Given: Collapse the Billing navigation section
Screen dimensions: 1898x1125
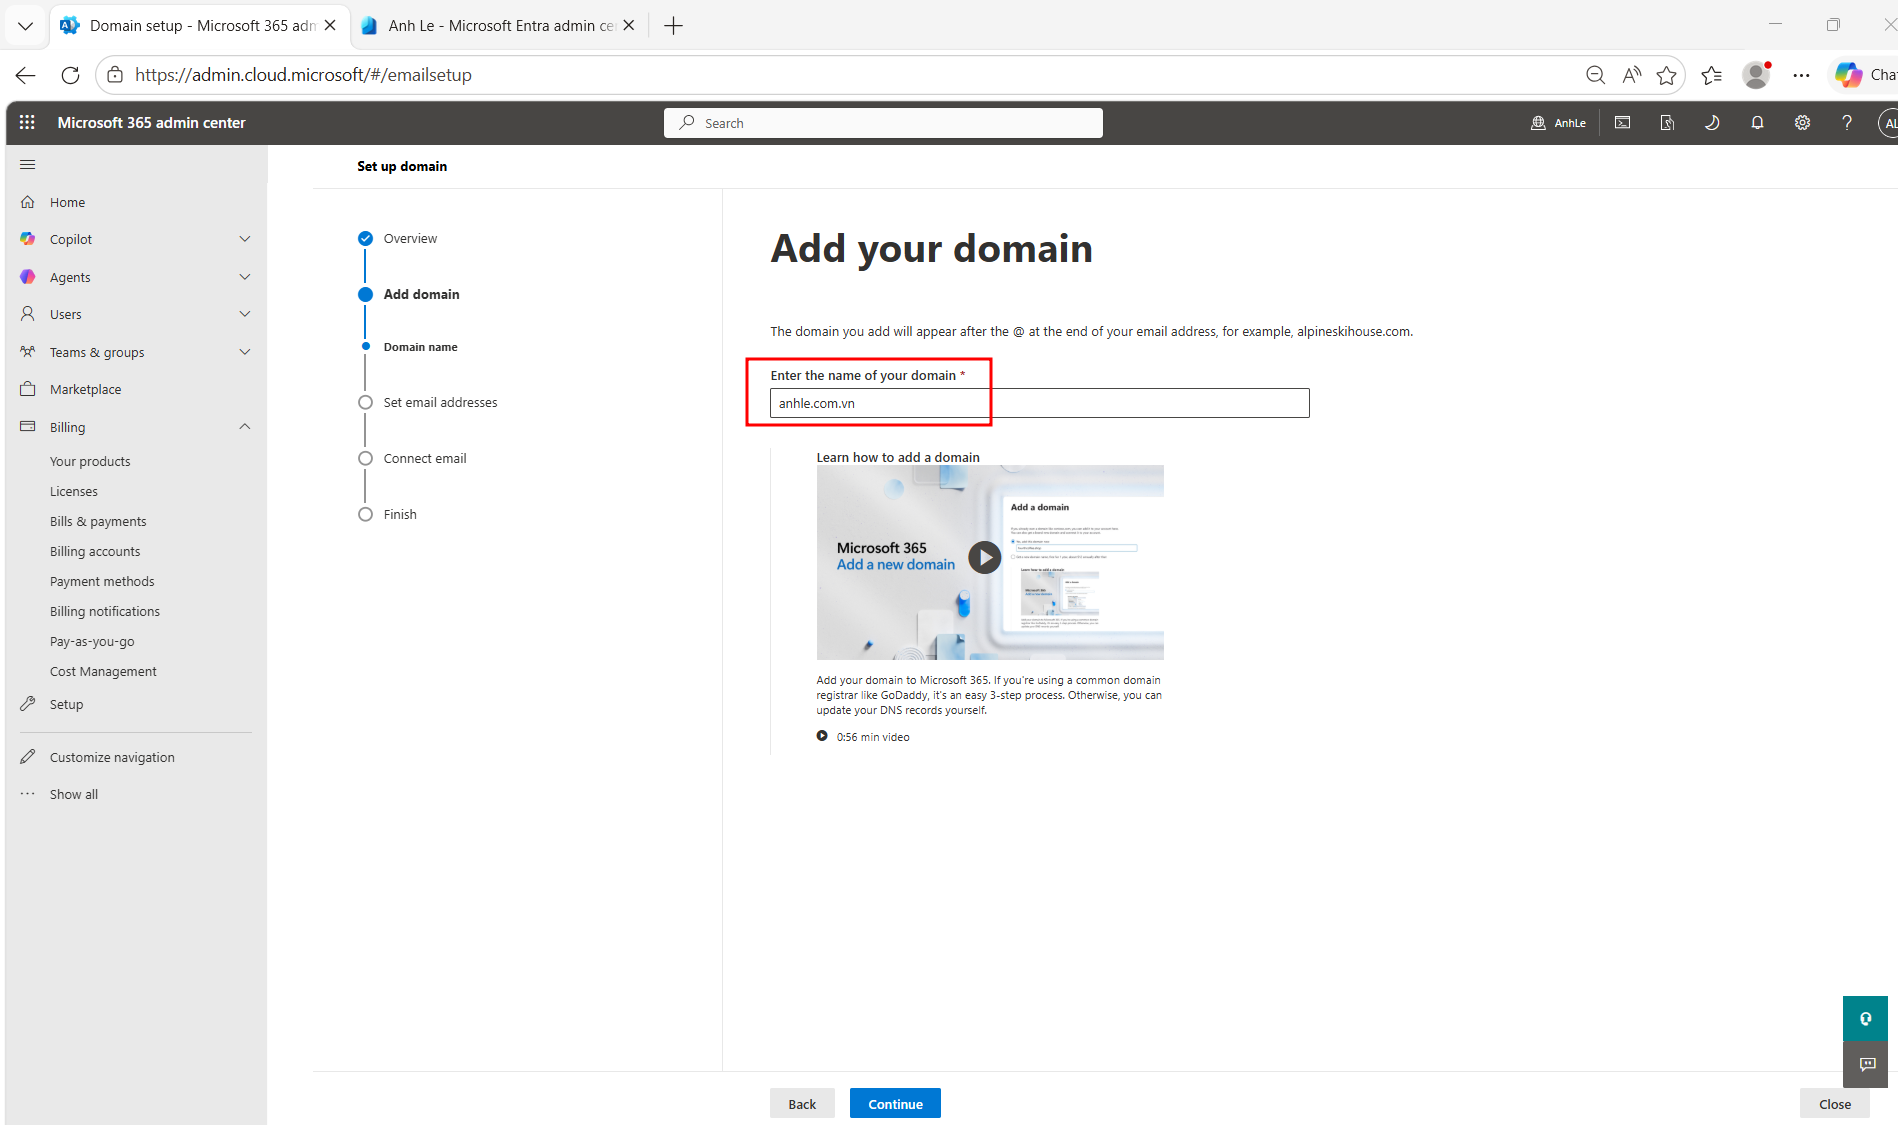Looking at the screenshot, I should (245, 427).
